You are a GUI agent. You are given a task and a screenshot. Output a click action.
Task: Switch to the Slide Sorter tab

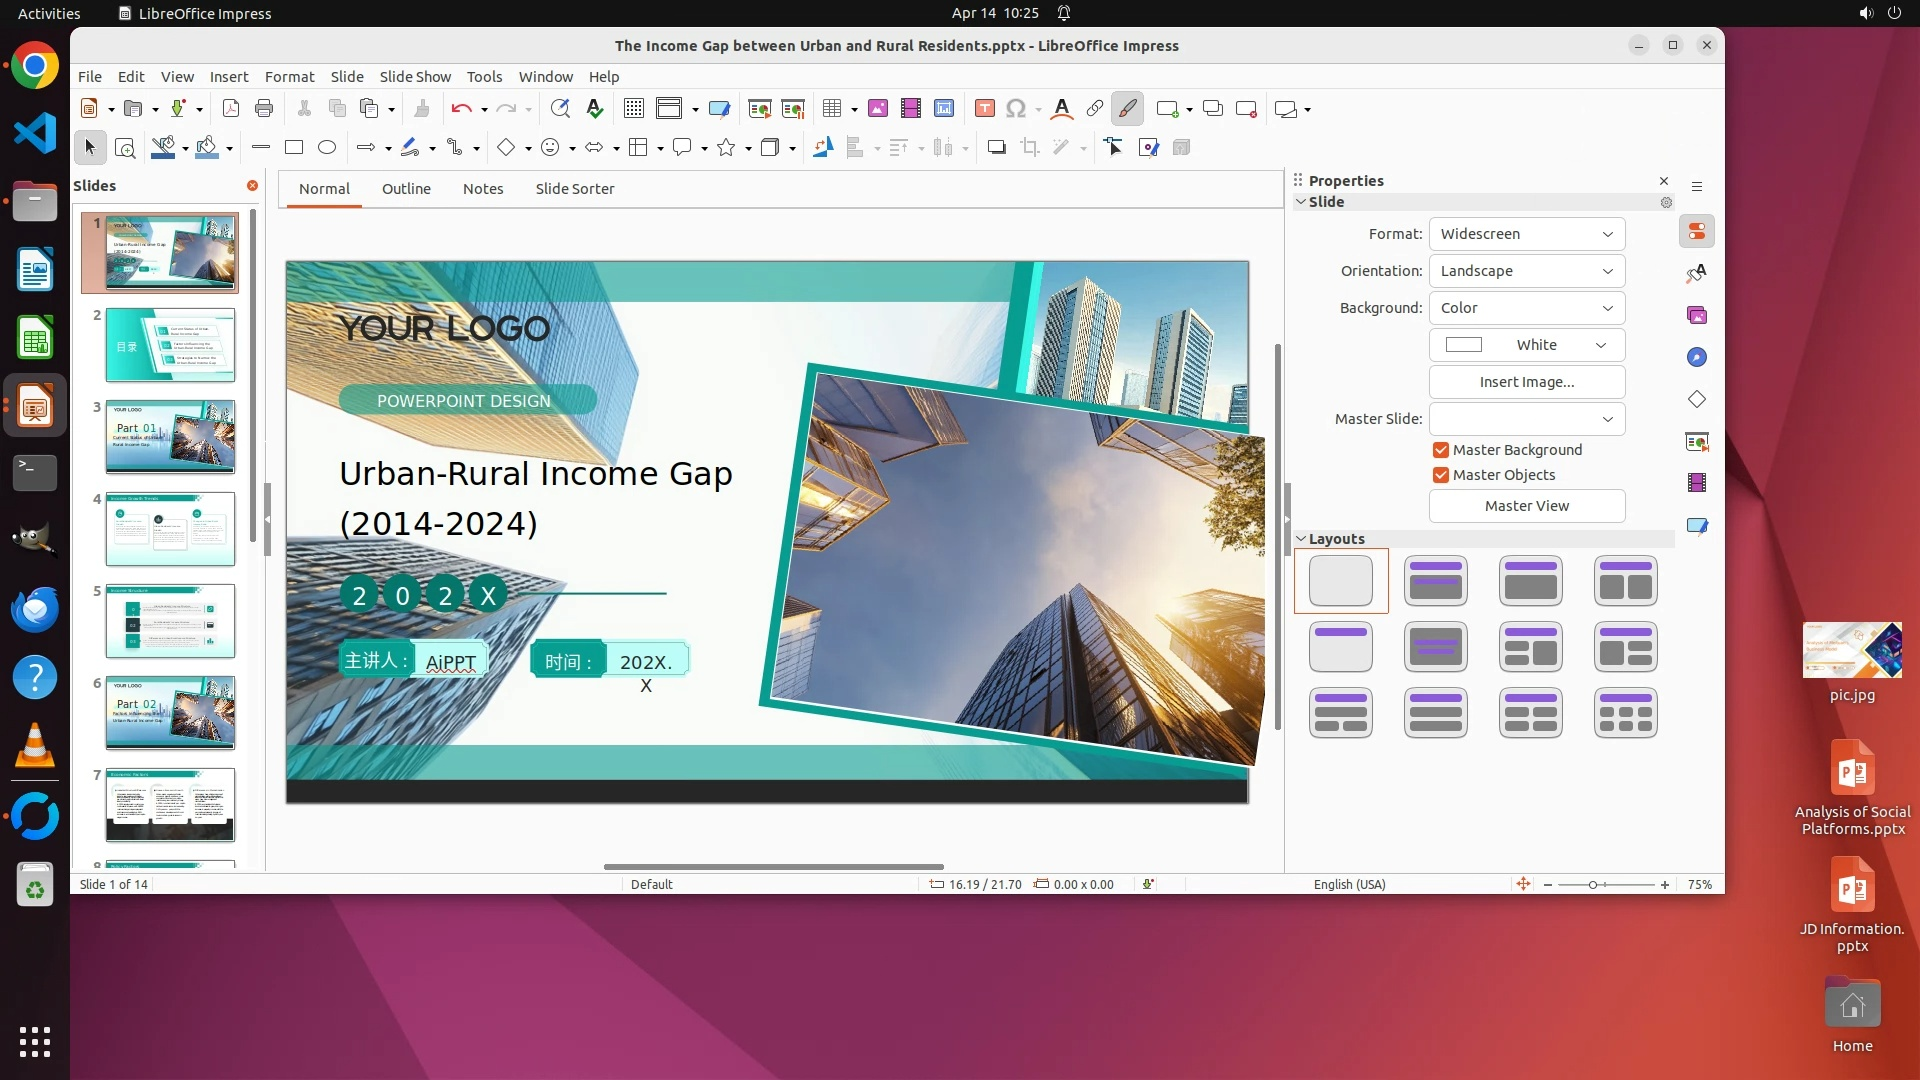(x=574, y=189)
